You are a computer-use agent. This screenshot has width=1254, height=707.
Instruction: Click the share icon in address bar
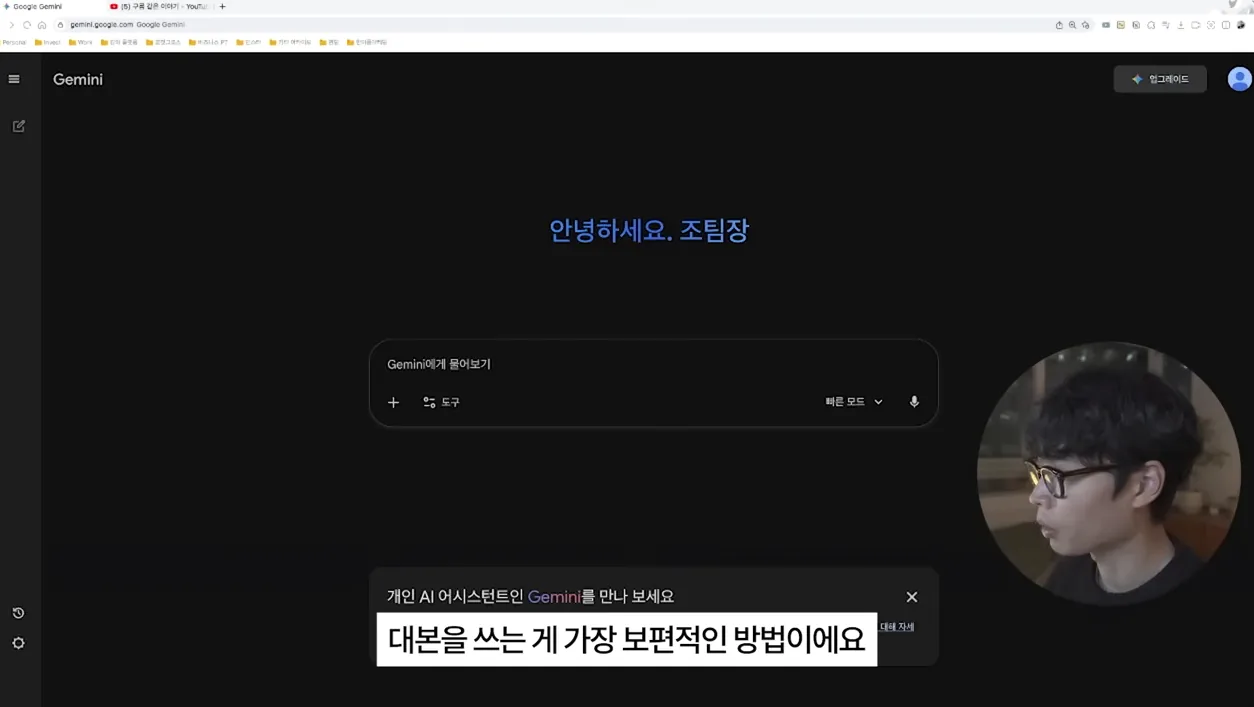(x=1059, y=25)
